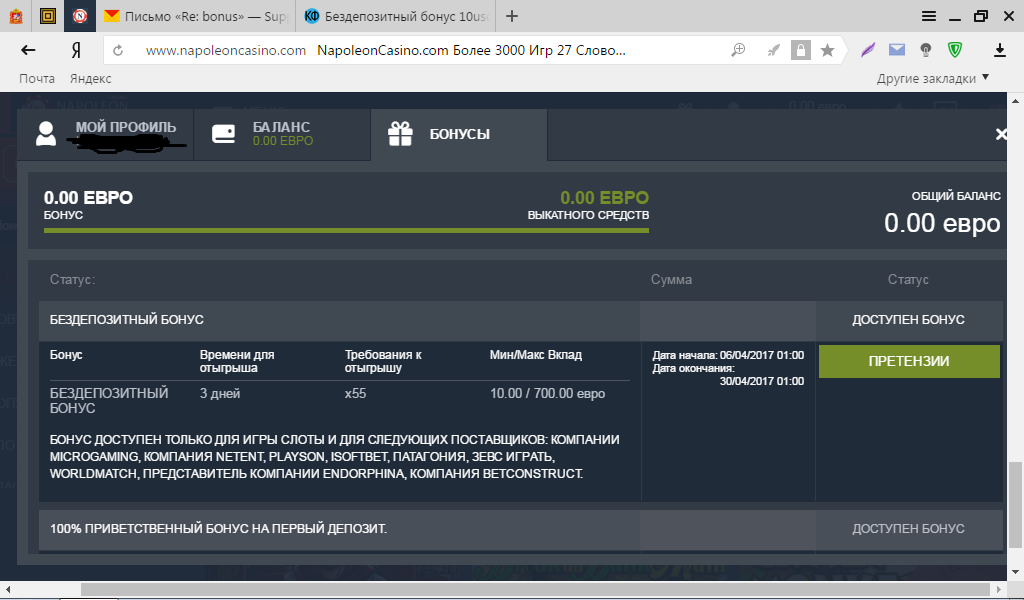Click the scroll-down arrow of vertical scrollbar

[x=1015, y=573]
